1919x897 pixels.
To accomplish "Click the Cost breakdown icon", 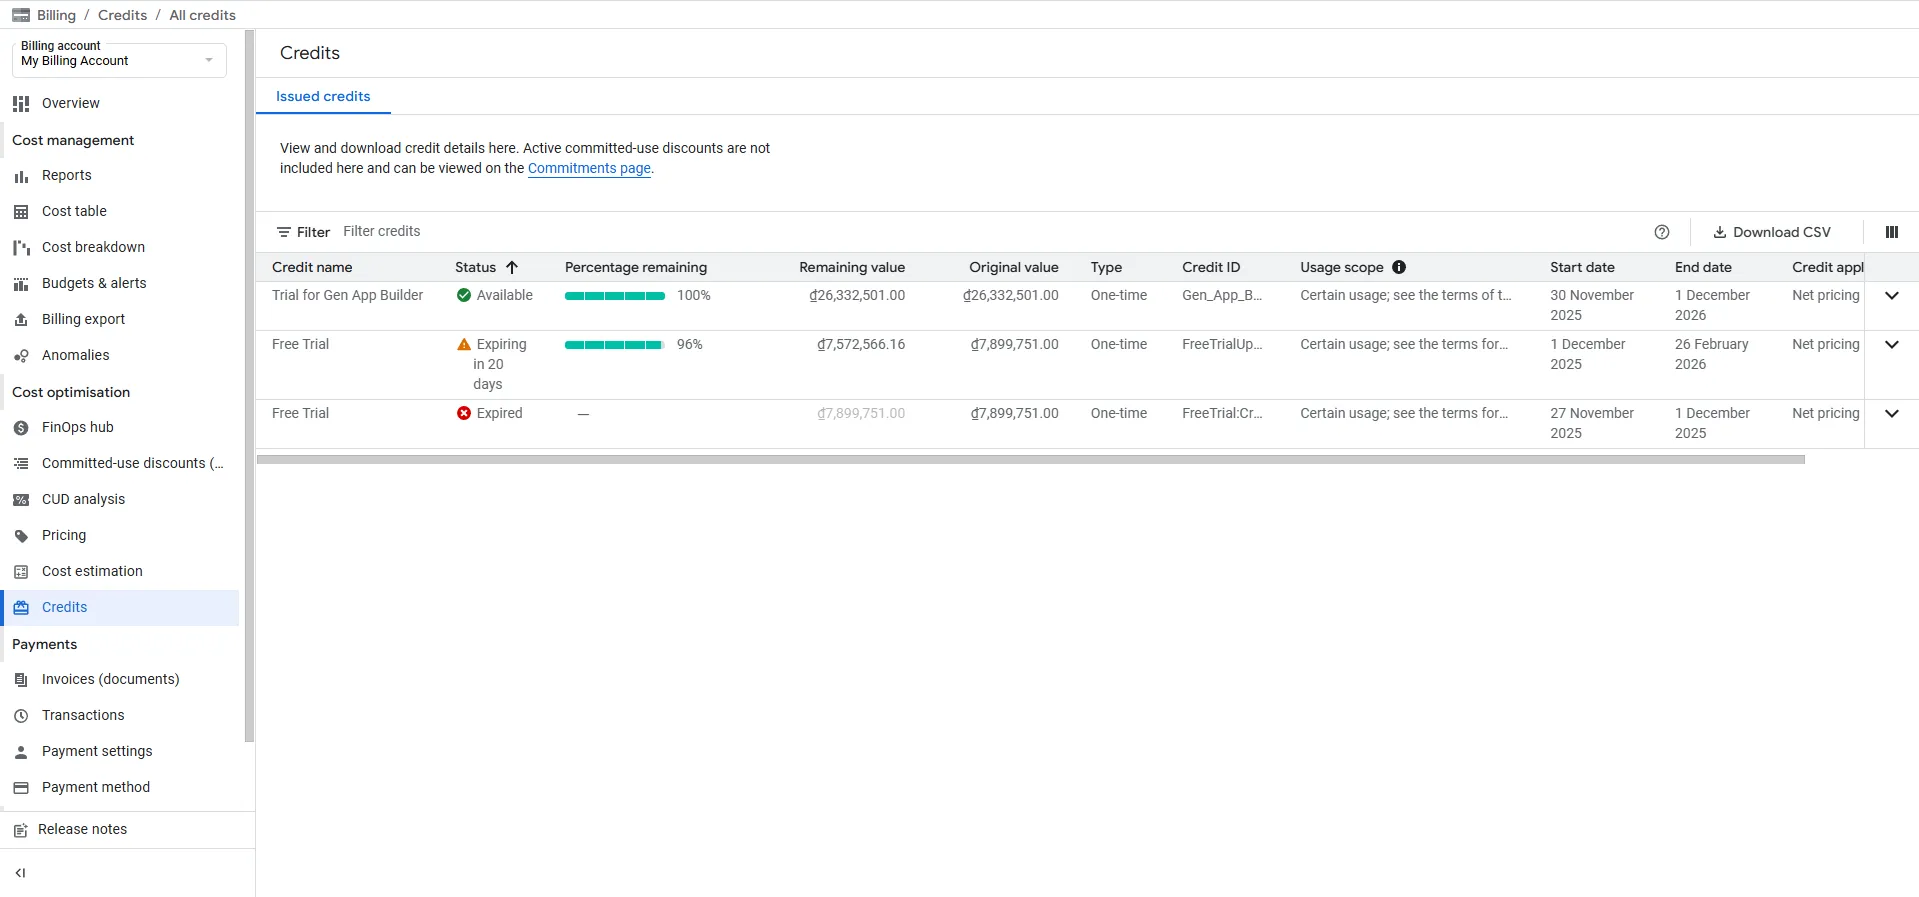I will [21, 248].
